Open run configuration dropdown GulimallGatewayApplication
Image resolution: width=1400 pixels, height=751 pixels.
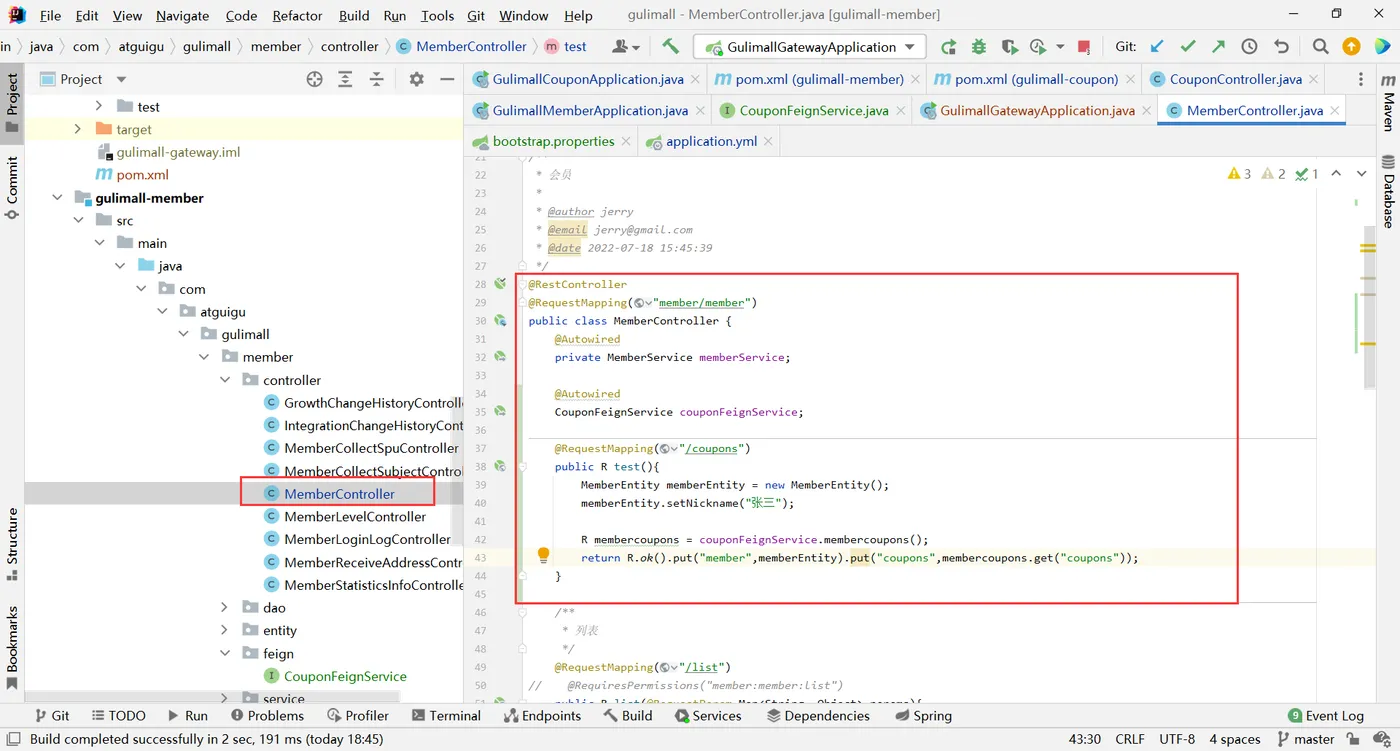click(x=811, y=47)
